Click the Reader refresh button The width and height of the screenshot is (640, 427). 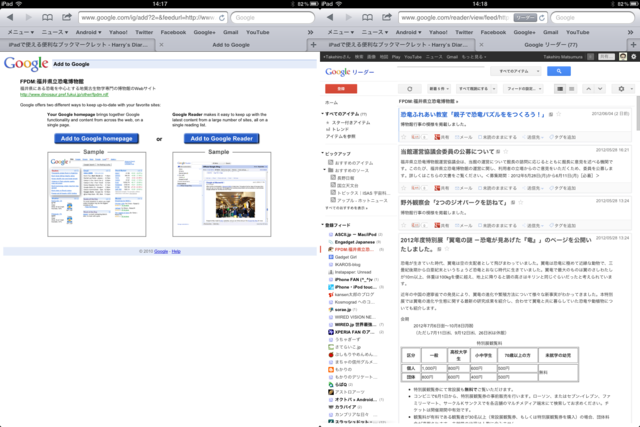coord(409,89)
